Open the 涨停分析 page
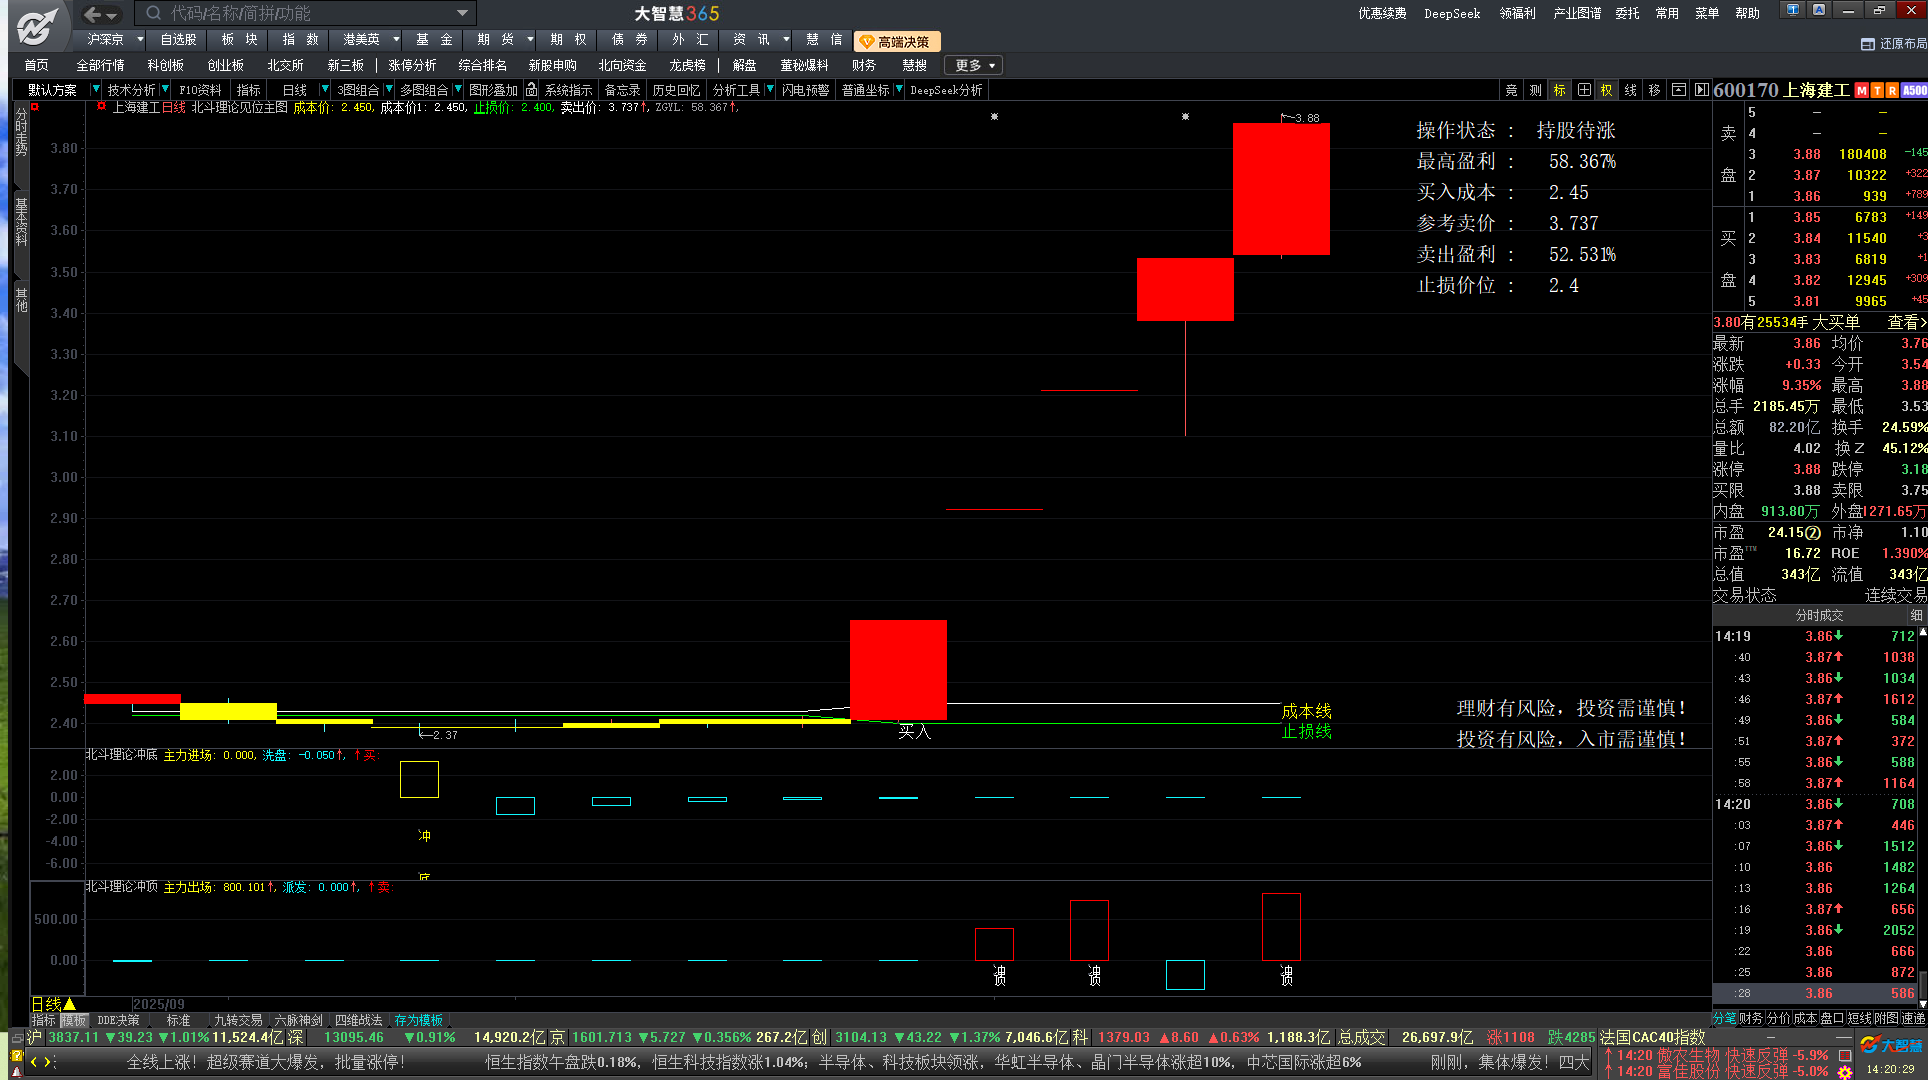 coord(412,65)
